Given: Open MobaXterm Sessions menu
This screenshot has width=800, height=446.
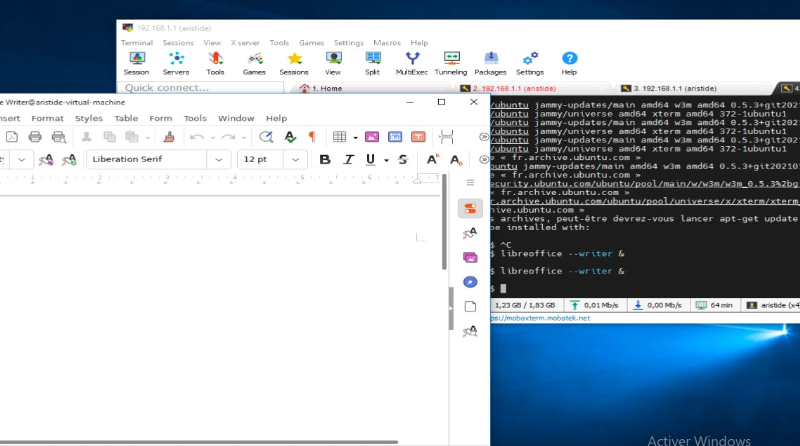Looking at the screenshot, I should tap(178, 43).
